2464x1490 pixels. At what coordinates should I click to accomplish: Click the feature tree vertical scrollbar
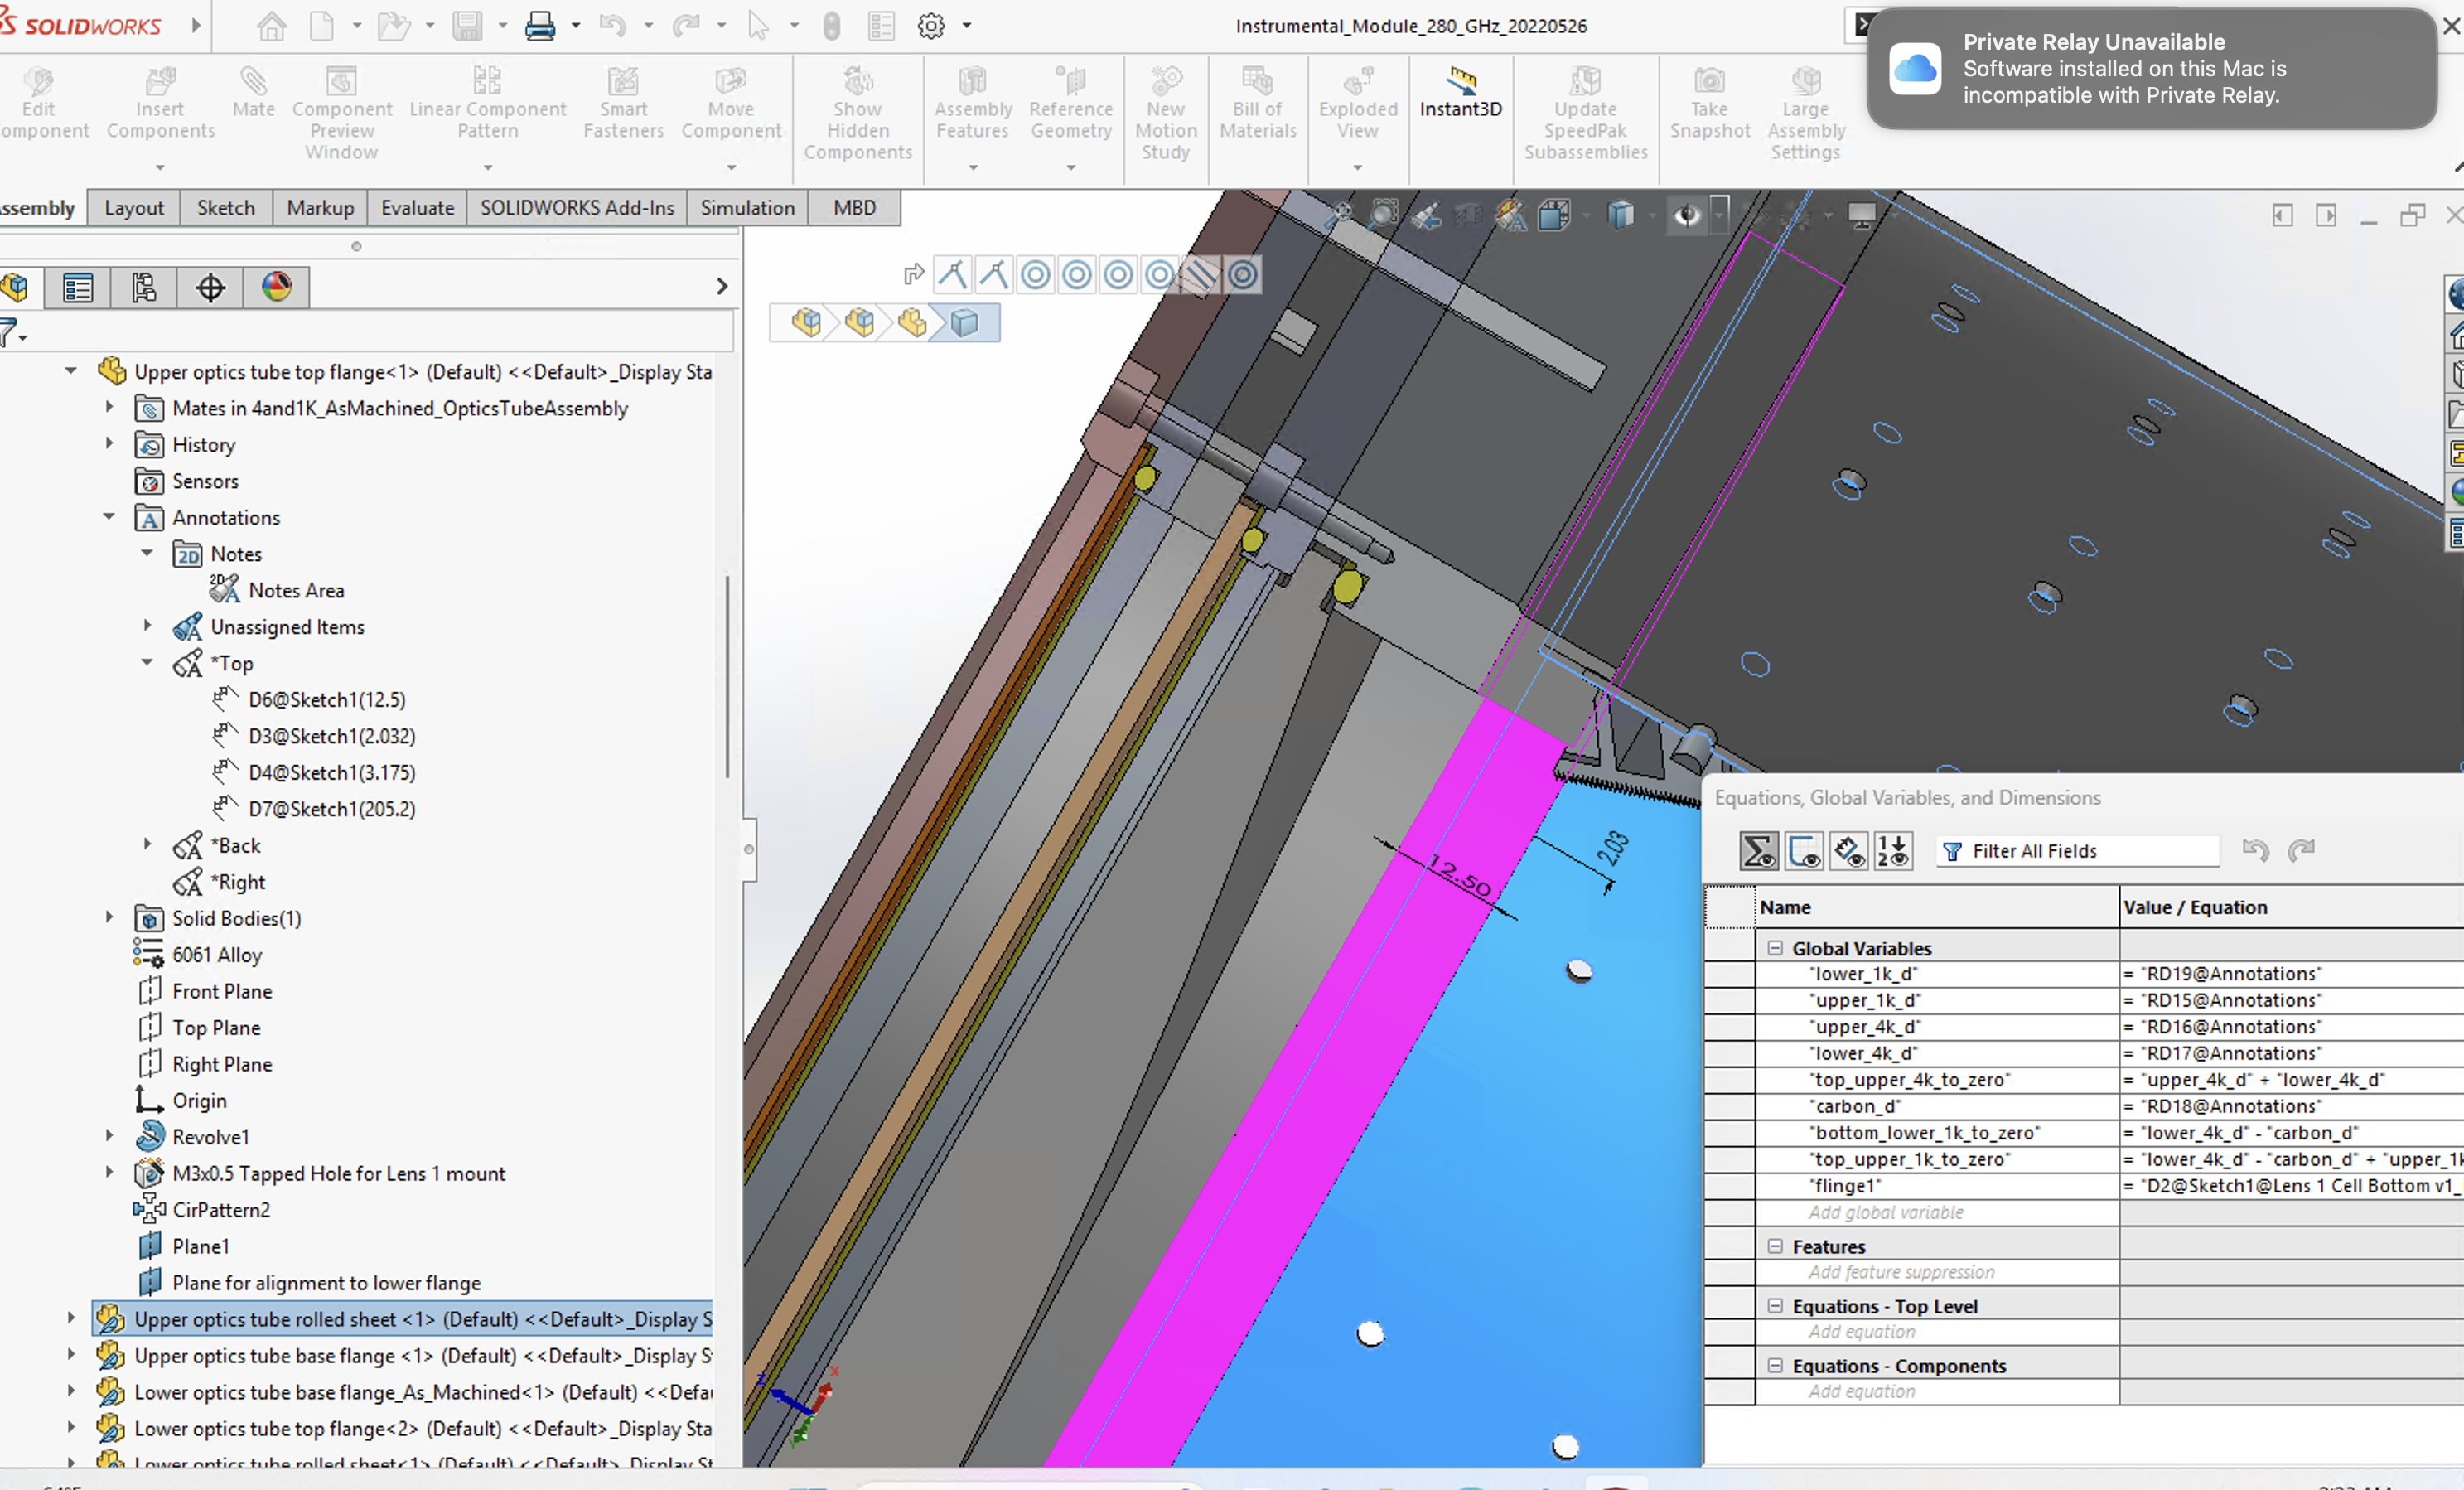(x=727, y=676)
